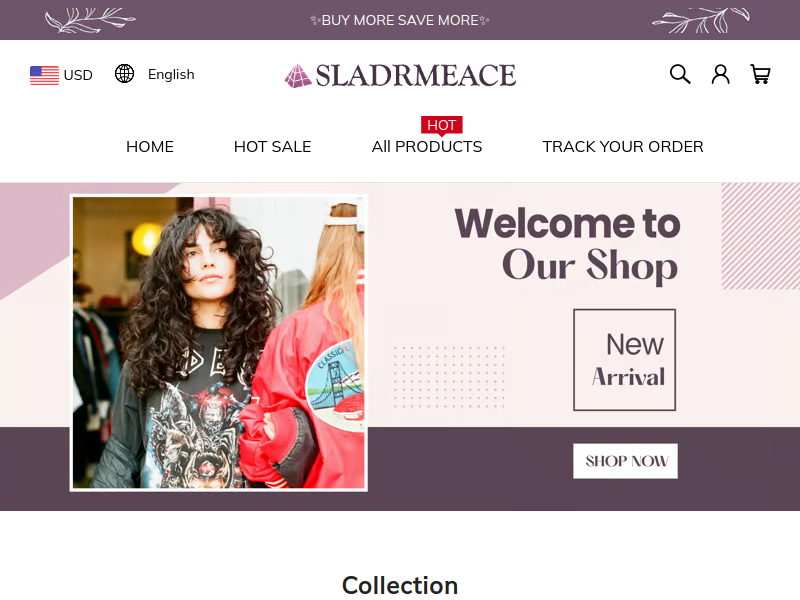Click the Welcome to Our Shop heading

[567, 244]
